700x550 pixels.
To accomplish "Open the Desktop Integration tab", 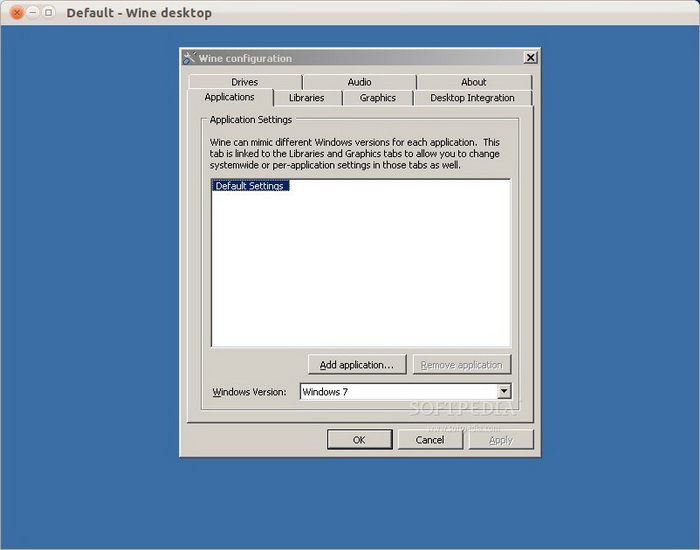I will [x=472, y=98].
